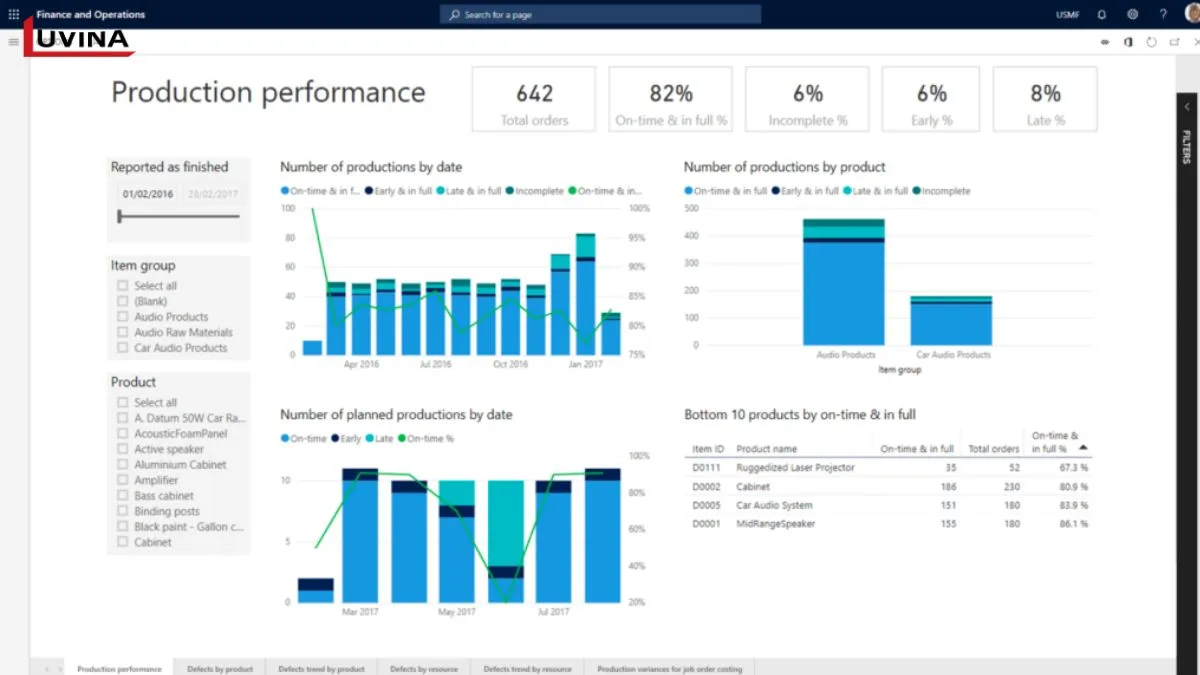Open the notifications bell
1200x675 pixels.
point(1102,15)
